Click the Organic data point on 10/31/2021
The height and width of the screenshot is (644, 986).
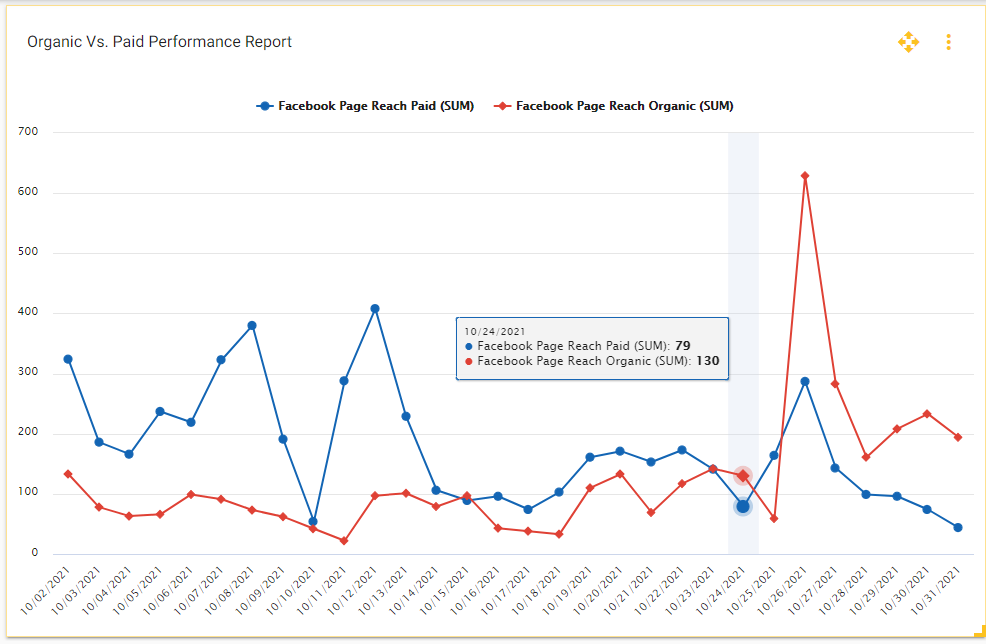(958, 437)
